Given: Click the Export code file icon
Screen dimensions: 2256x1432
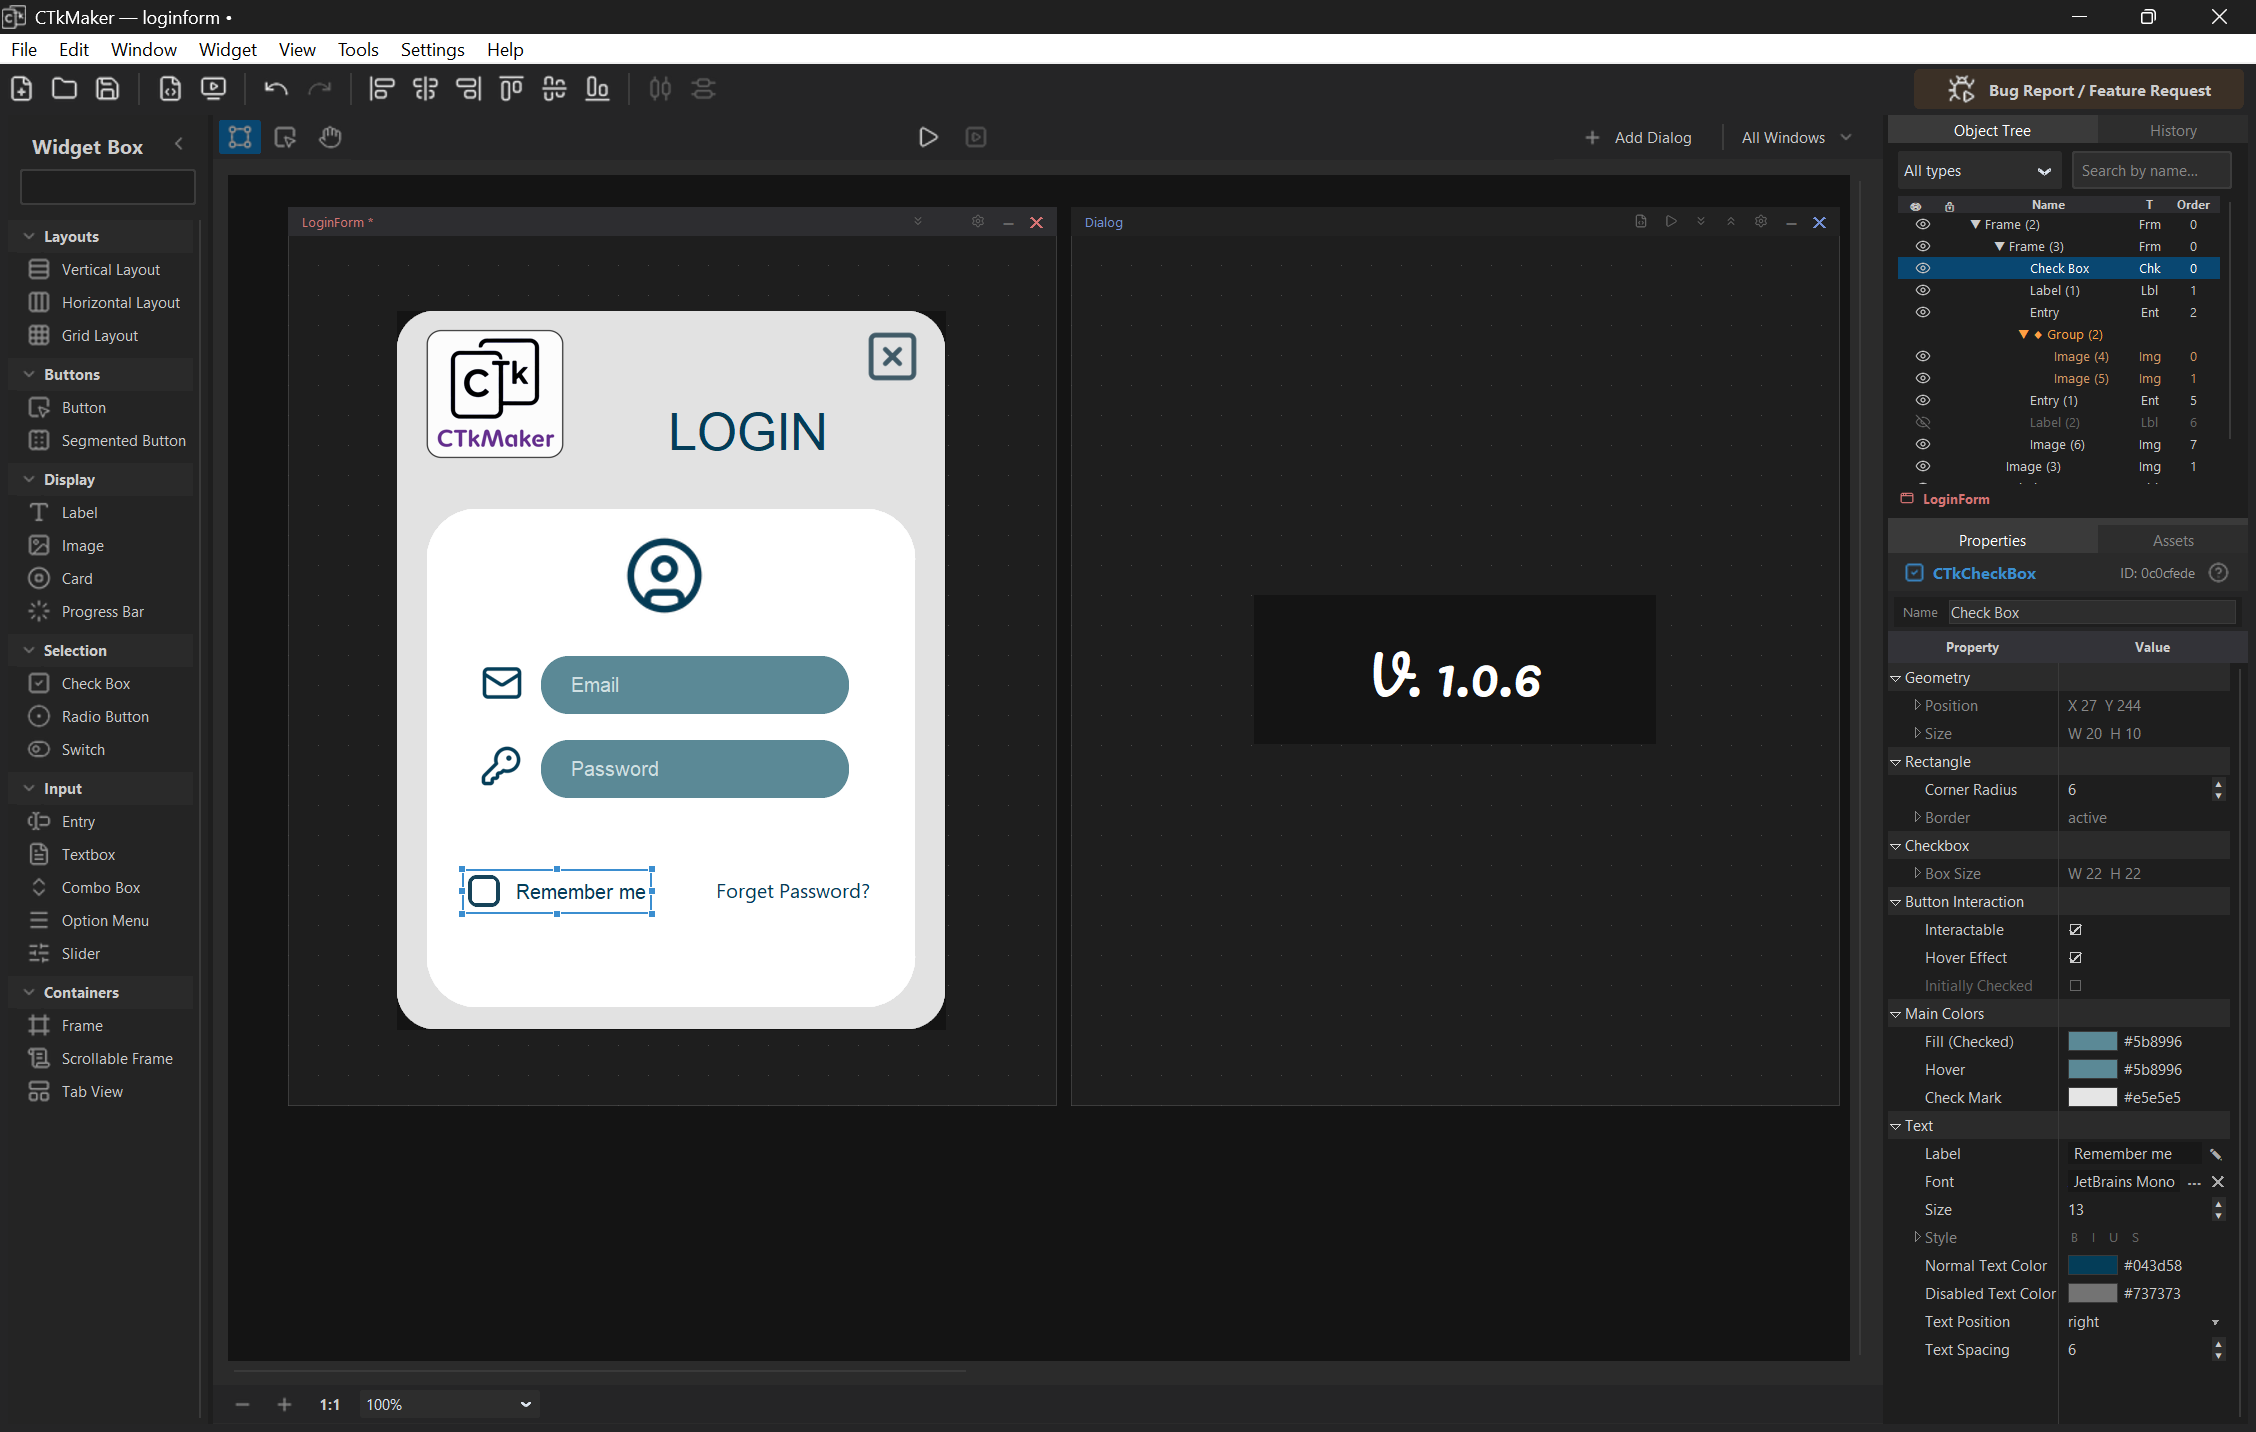Looking at the screenshot, I should coord(171,89).
